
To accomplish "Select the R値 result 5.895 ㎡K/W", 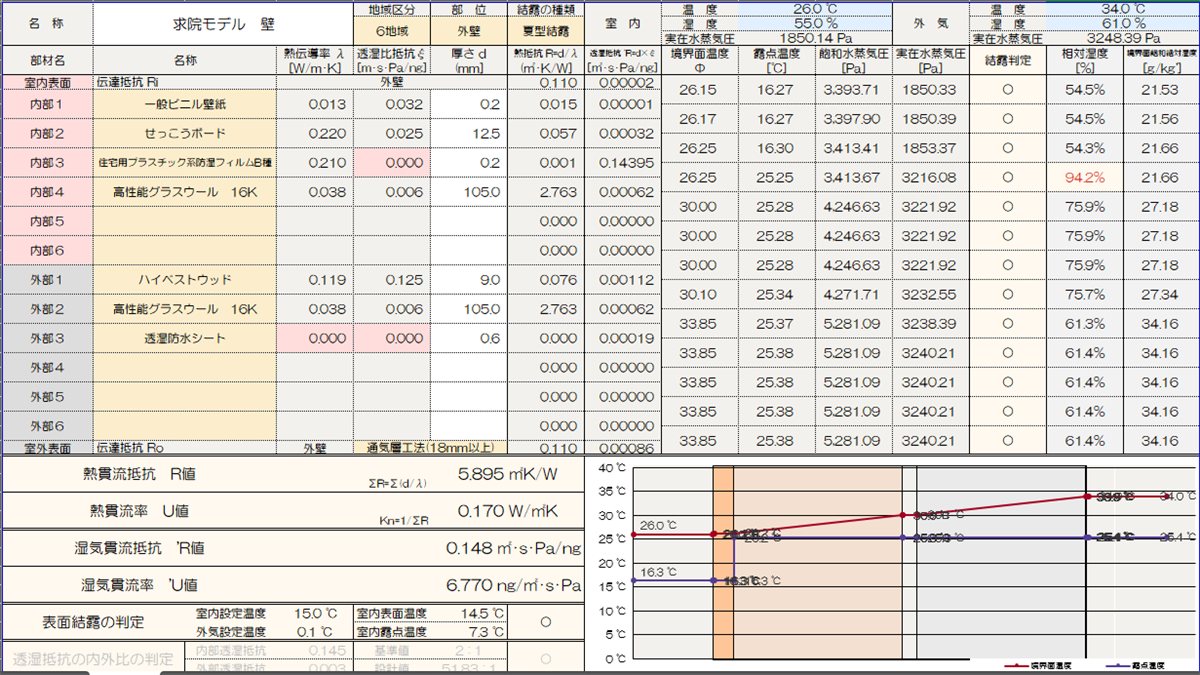I will (x=506, y=475).
